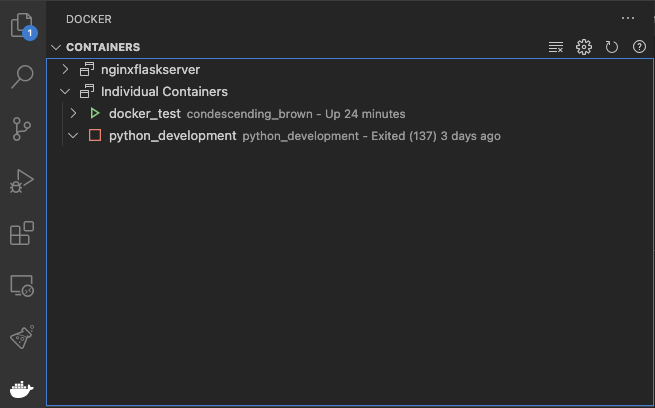This screenshot has height=408, width=655.
Task: Select the python_development container
Action: (x=350, y=136)
